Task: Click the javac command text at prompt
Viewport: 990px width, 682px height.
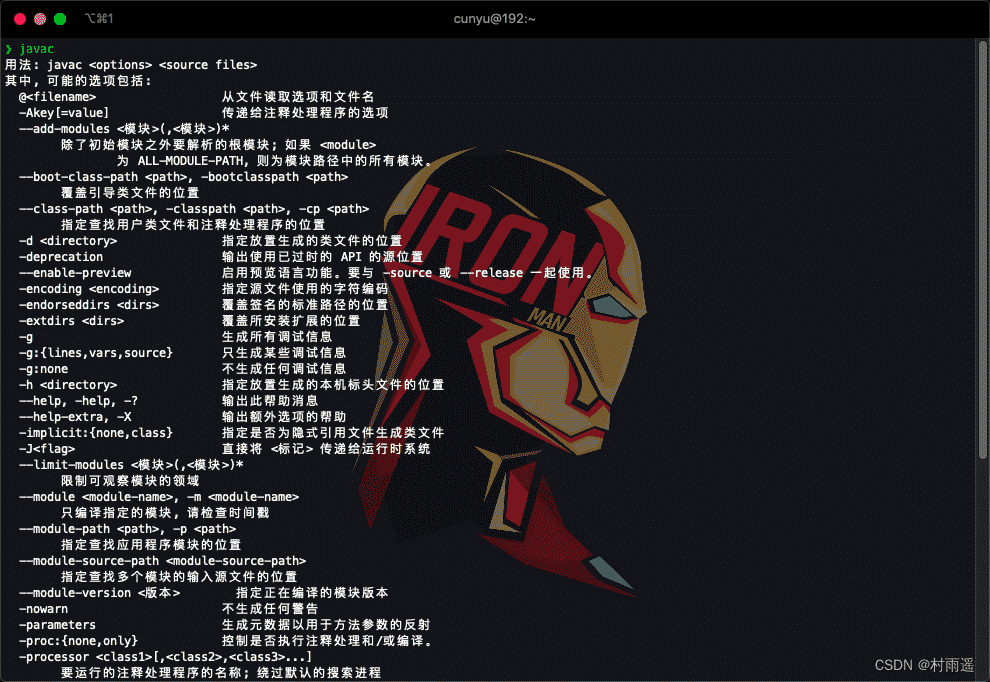Action: [36, 49]
